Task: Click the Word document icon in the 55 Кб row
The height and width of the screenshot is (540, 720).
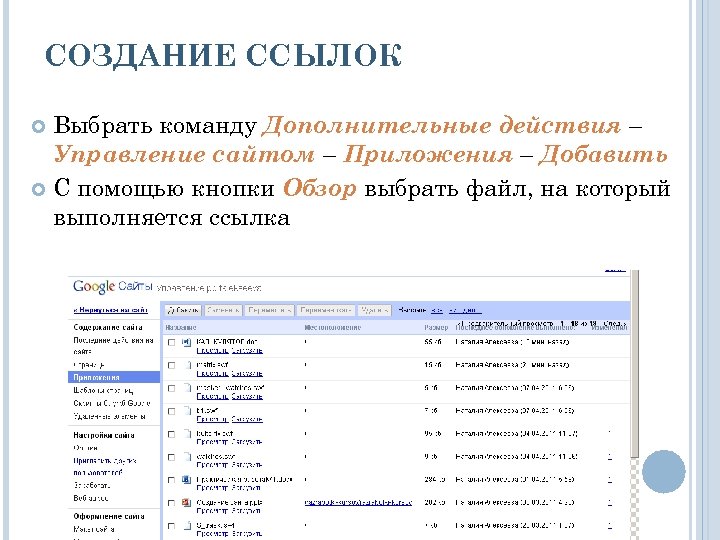Action: [186, 342]
